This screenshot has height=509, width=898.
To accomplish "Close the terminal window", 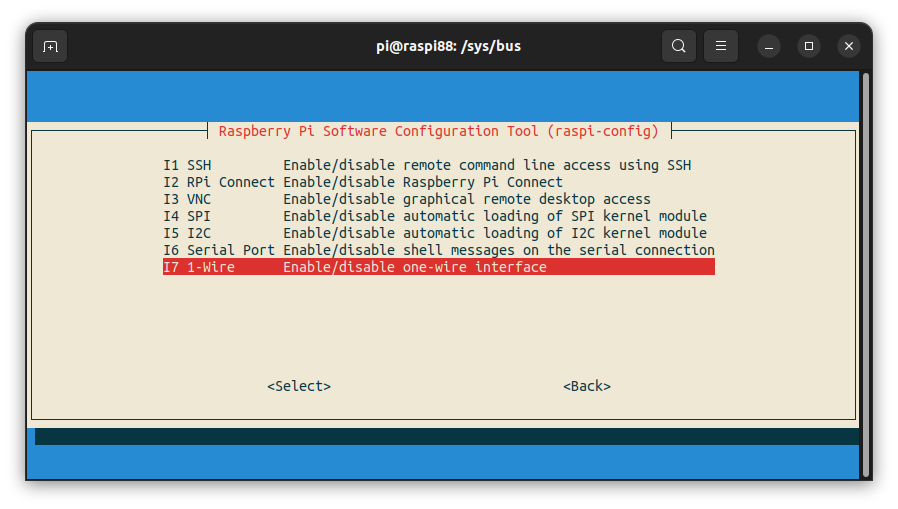I will (x=849, y=46).
